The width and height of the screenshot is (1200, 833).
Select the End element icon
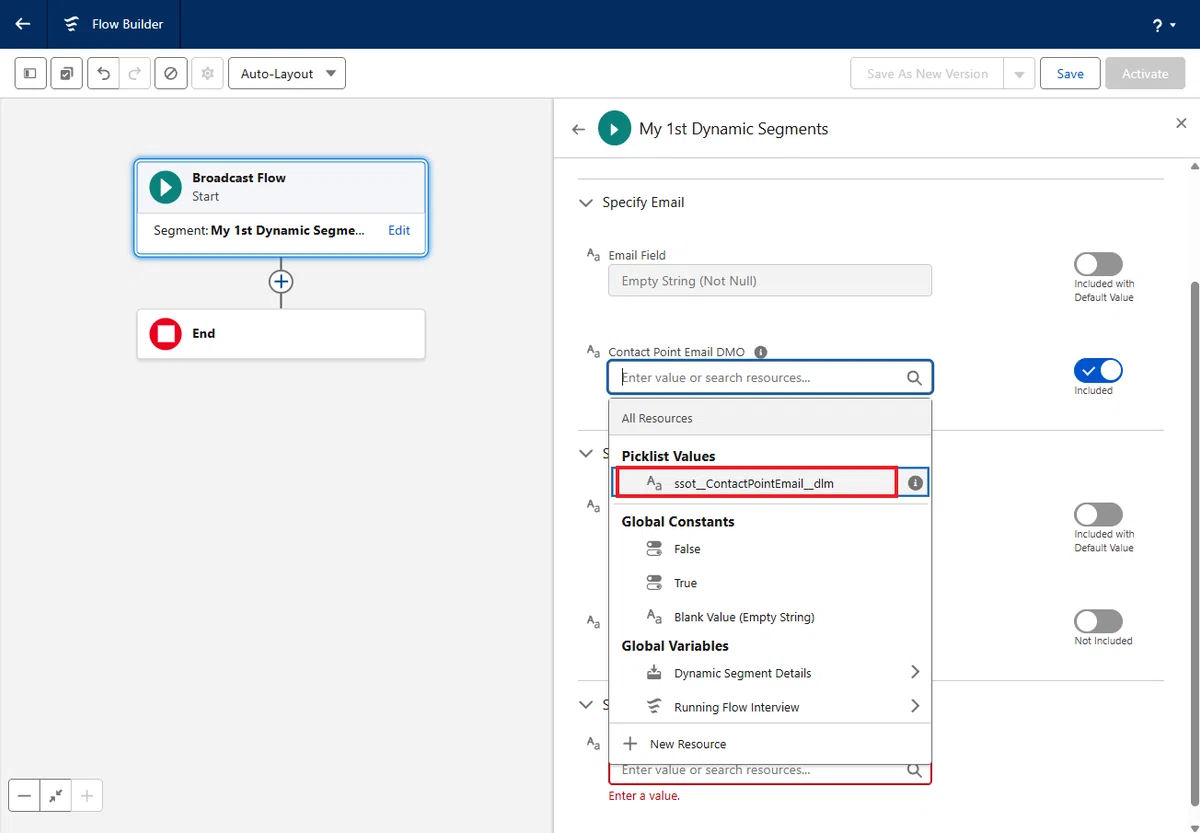pos(165,334)
